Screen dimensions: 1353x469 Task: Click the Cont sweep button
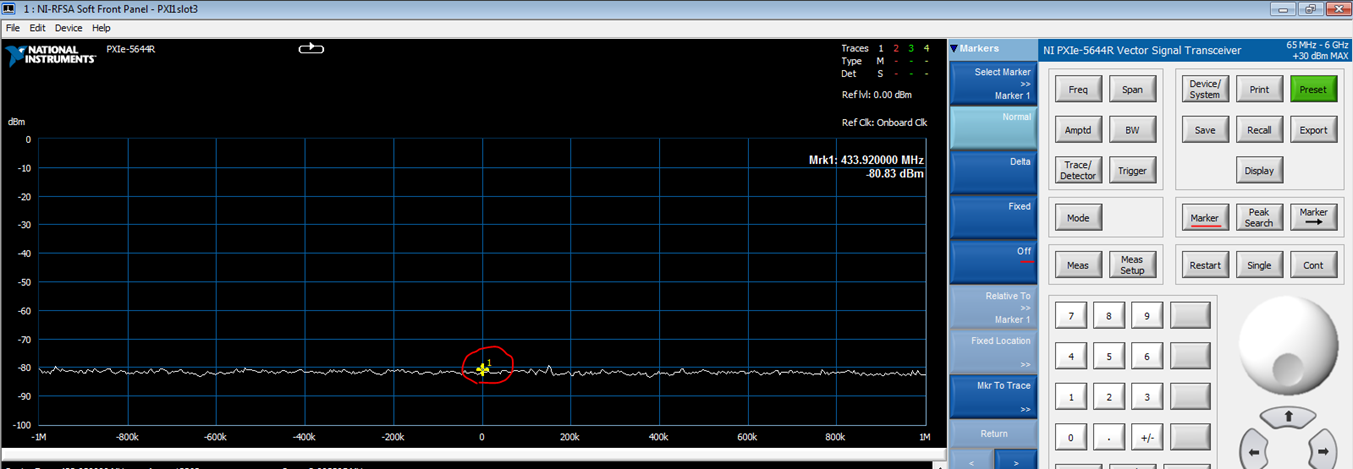pyautogui.click(x=1313, y=265)
